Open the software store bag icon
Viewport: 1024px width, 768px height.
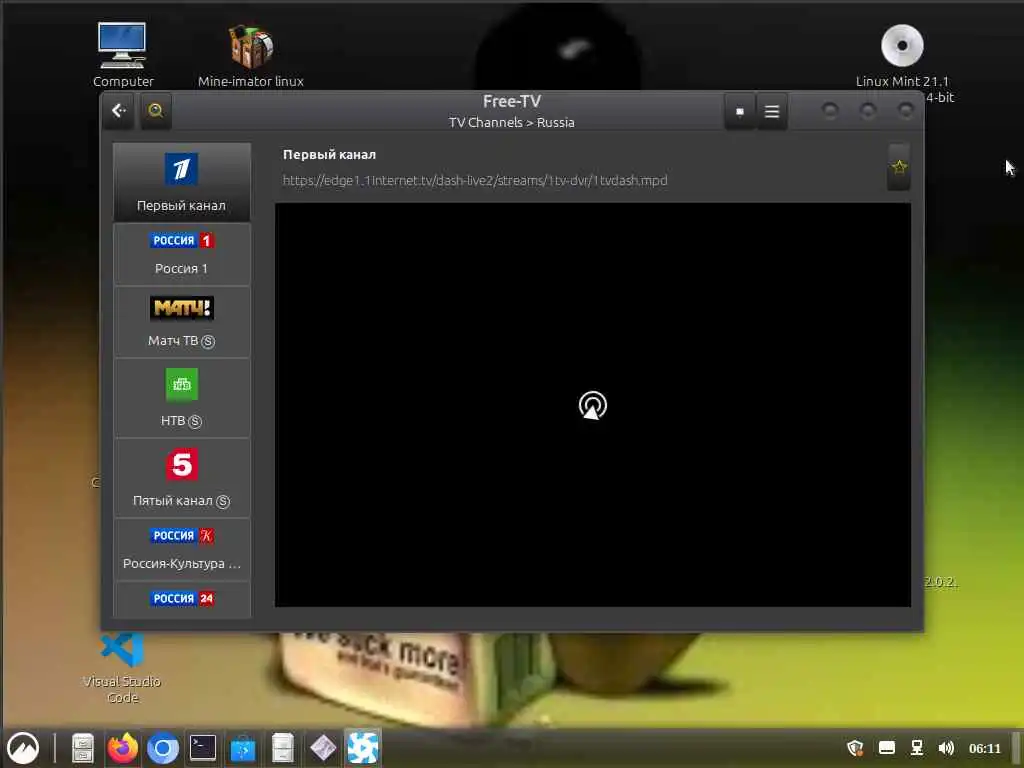[x=243, y=748]
